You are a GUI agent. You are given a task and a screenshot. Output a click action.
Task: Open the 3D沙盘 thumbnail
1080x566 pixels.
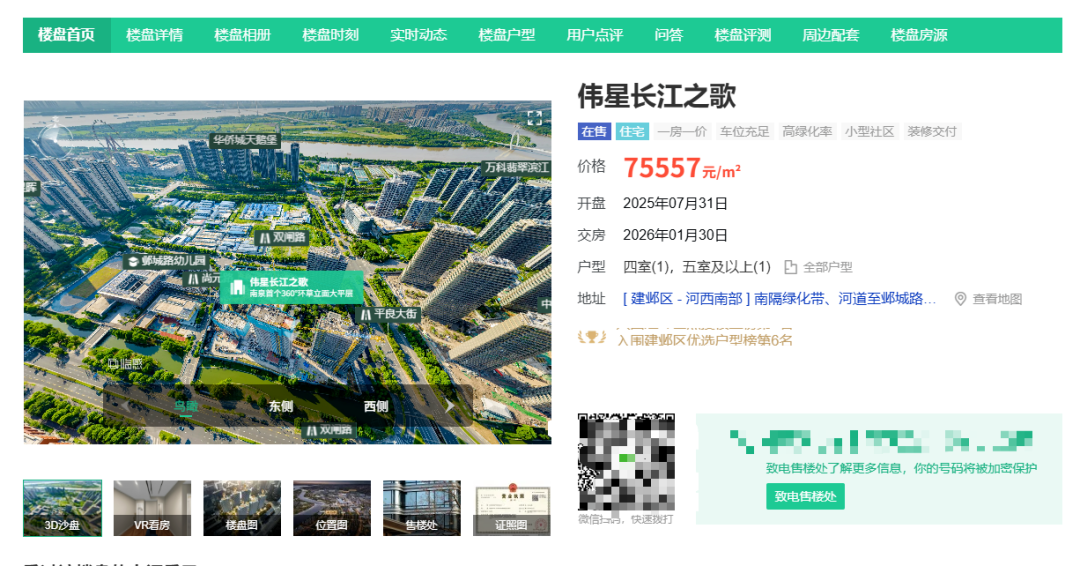63,508
